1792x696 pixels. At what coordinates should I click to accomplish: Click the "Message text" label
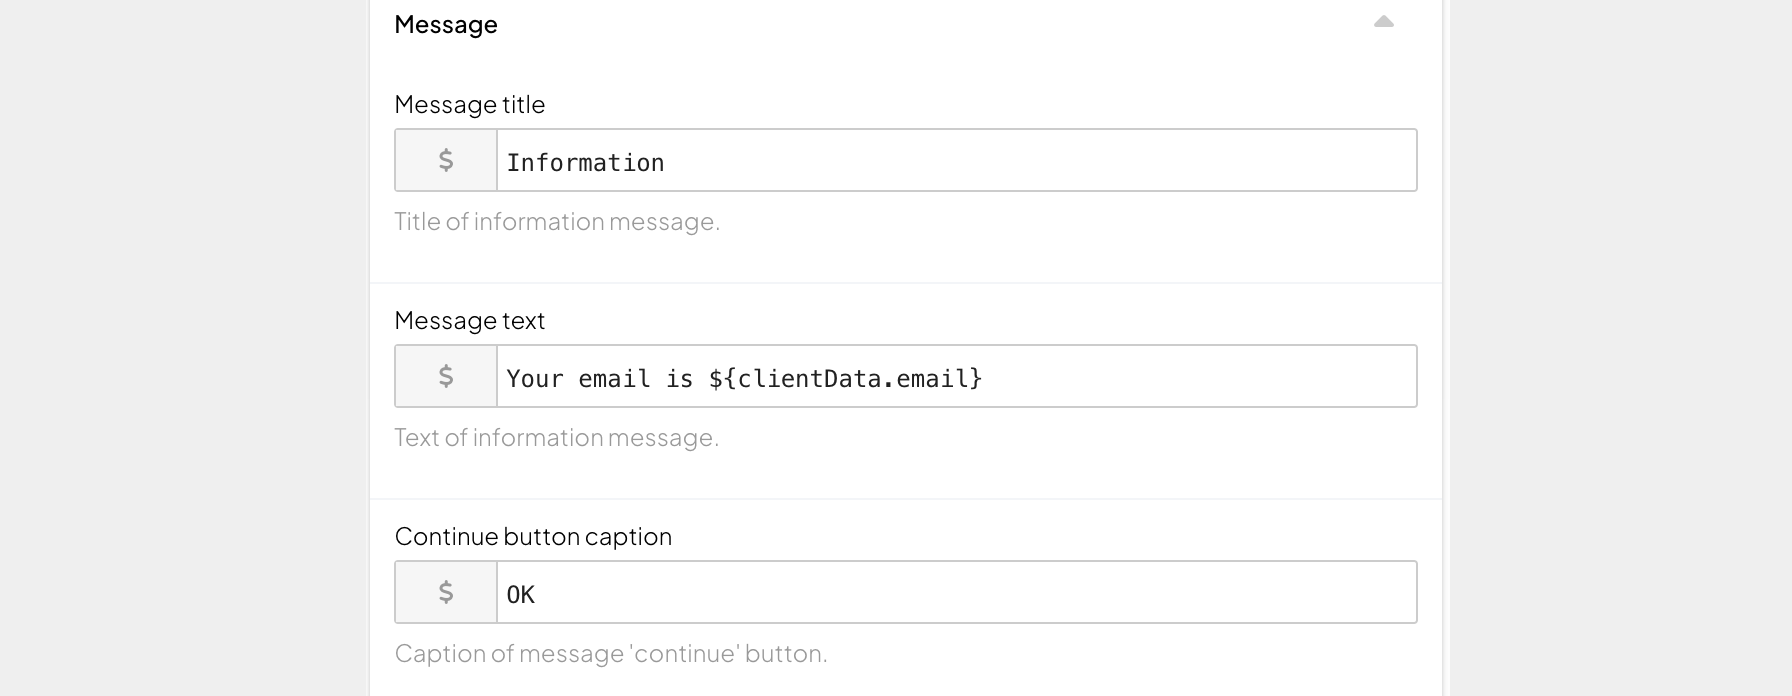pos(469,320)
